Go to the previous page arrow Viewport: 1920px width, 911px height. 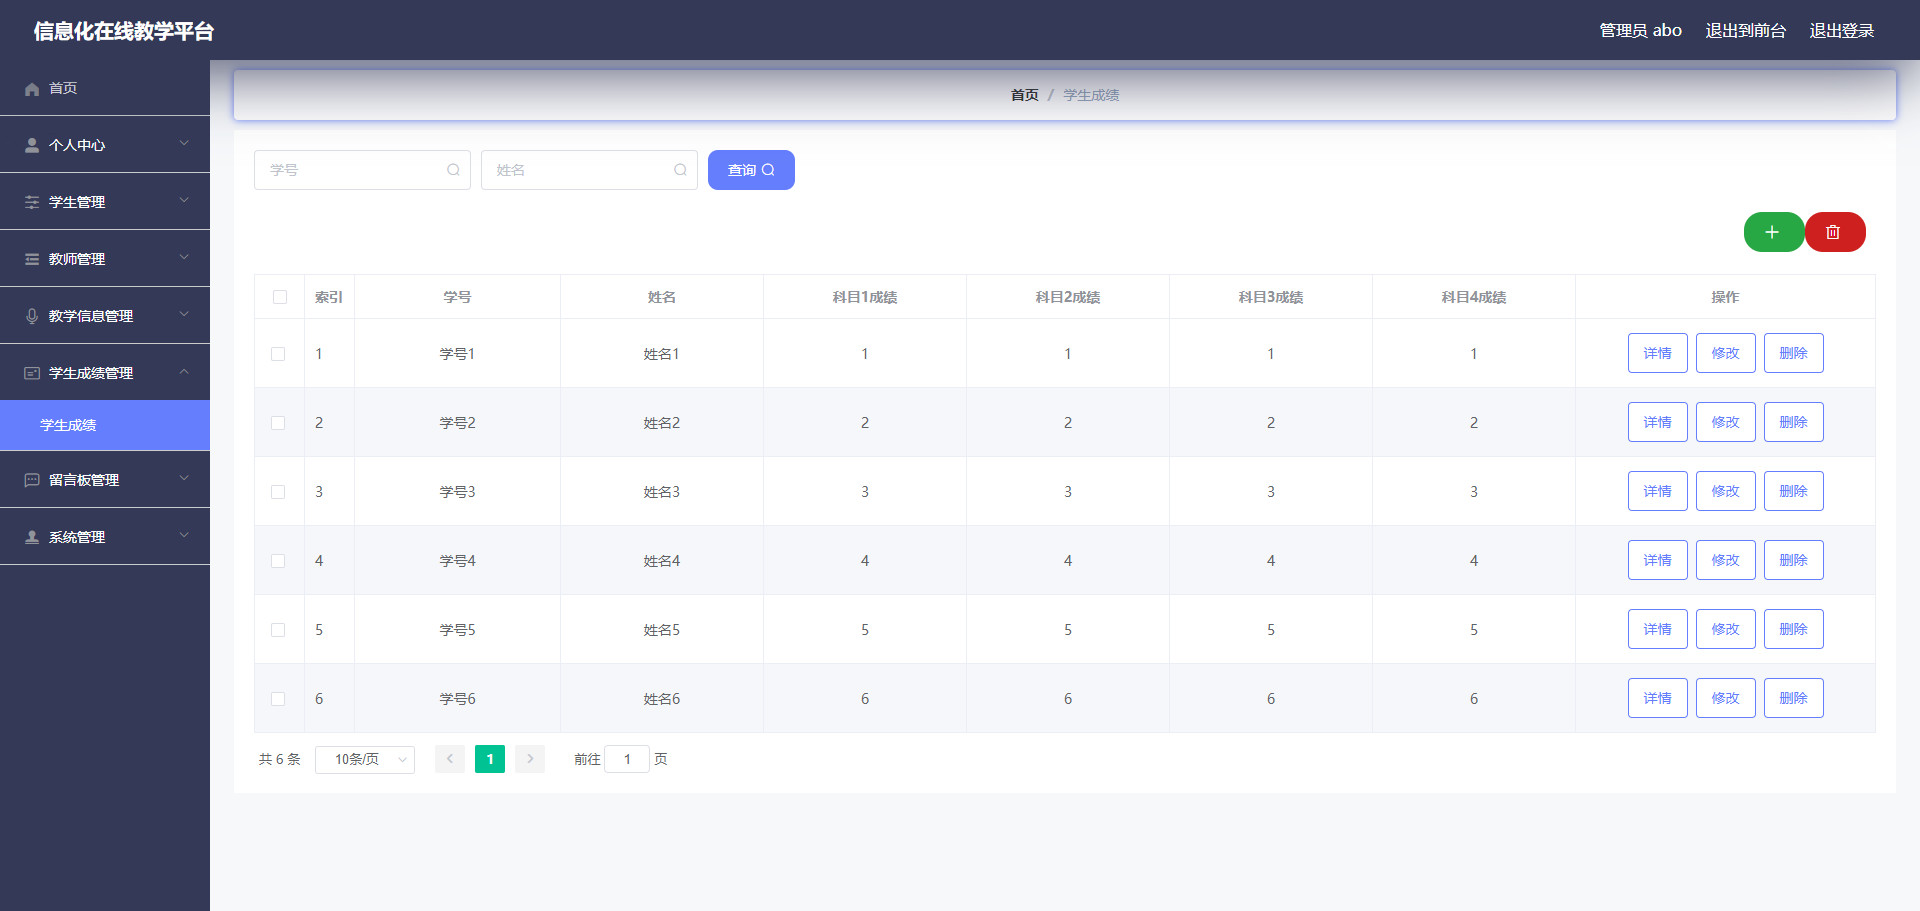450,759
